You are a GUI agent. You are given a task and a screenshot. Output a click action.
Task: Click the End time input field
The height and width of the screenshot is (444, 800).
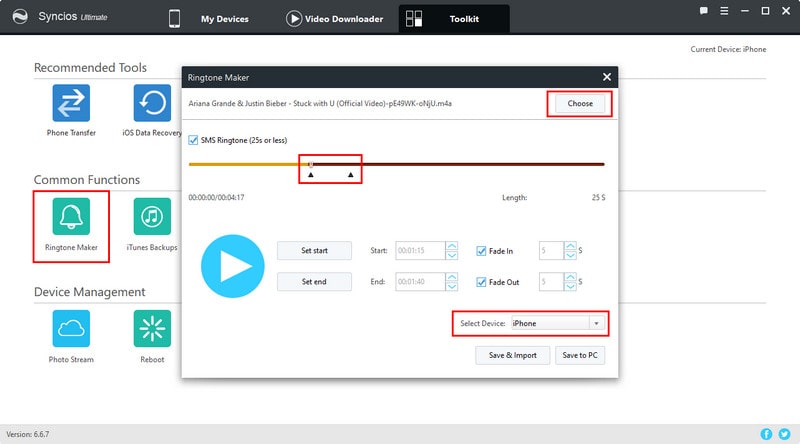tap(420, 282)
